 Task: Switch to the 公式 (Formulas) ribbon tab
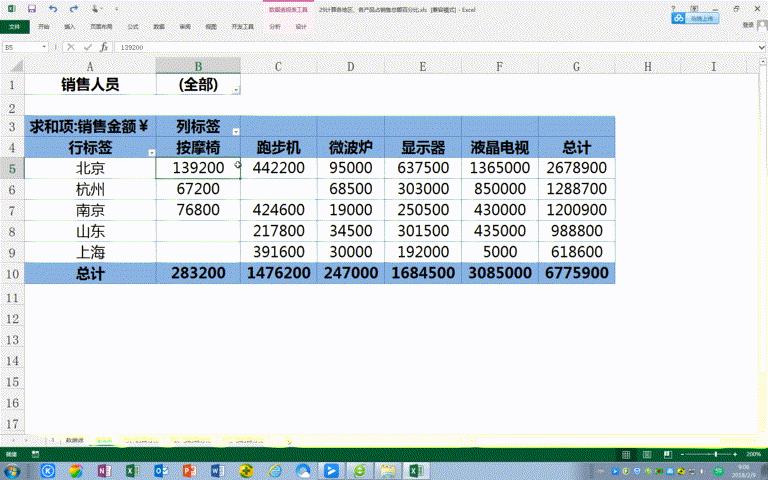pos(133,26)
